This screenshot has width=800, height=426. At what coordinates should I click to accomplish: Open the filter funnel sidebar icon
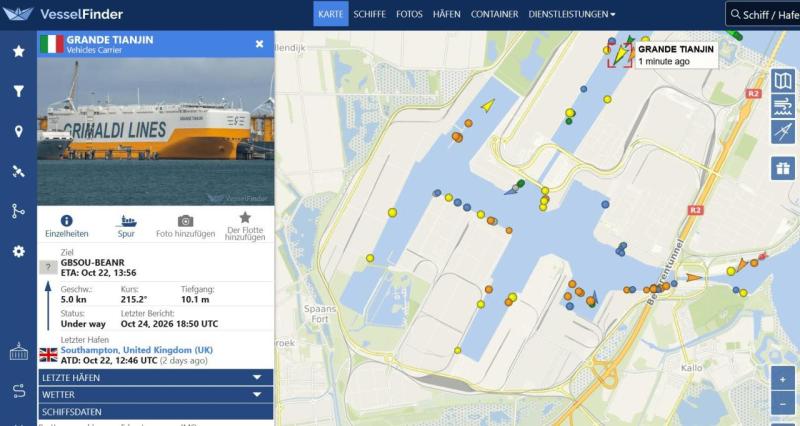18,91
